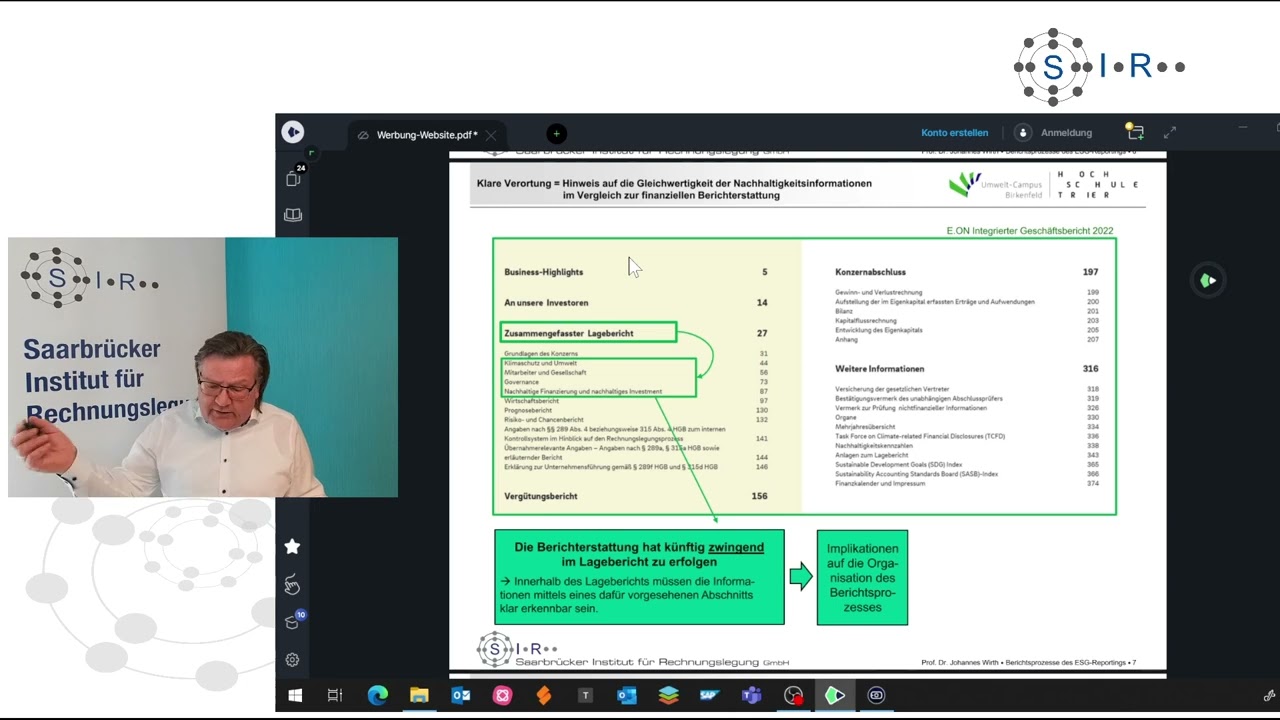Close the Werbung-Website.pdf tab
Image resolution: width=1280 pixels, height=720 pixels.
(491, 135)
